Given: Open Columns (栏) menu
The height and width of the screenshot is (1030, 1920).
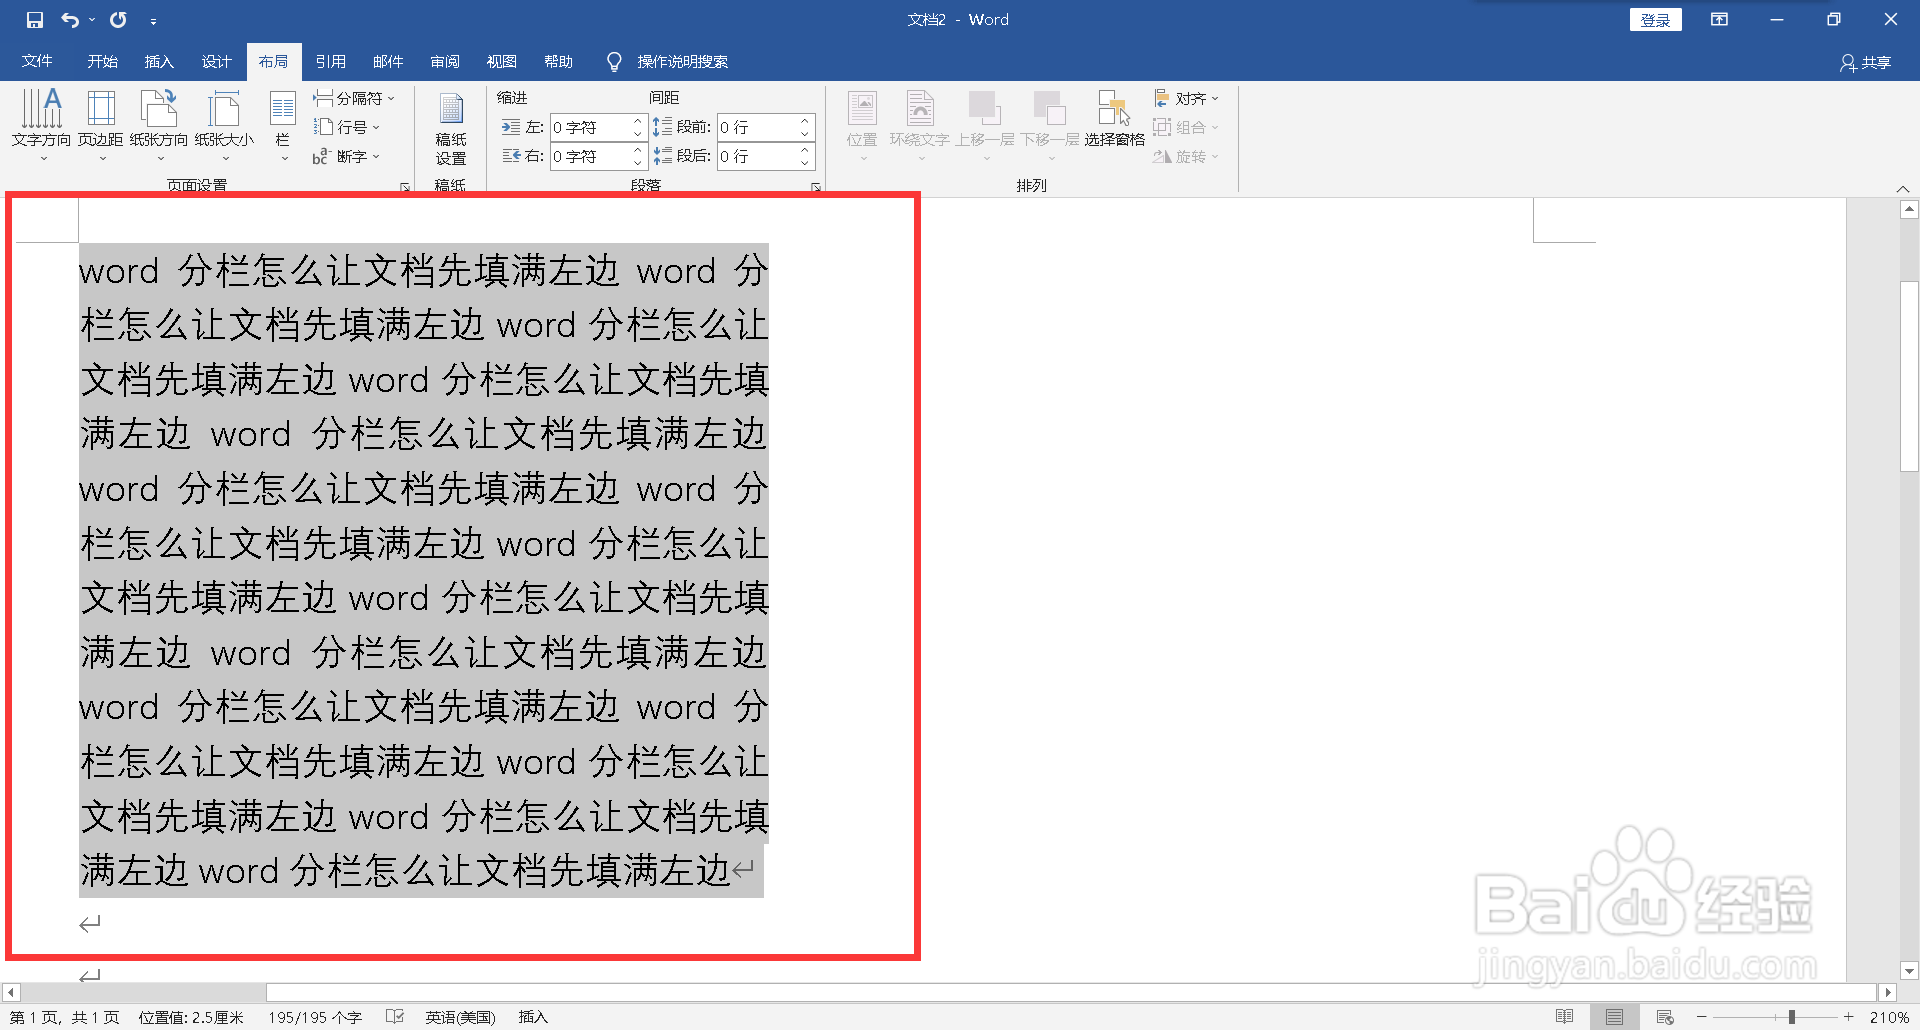Looking at the screenshot, I should point(283,125).
